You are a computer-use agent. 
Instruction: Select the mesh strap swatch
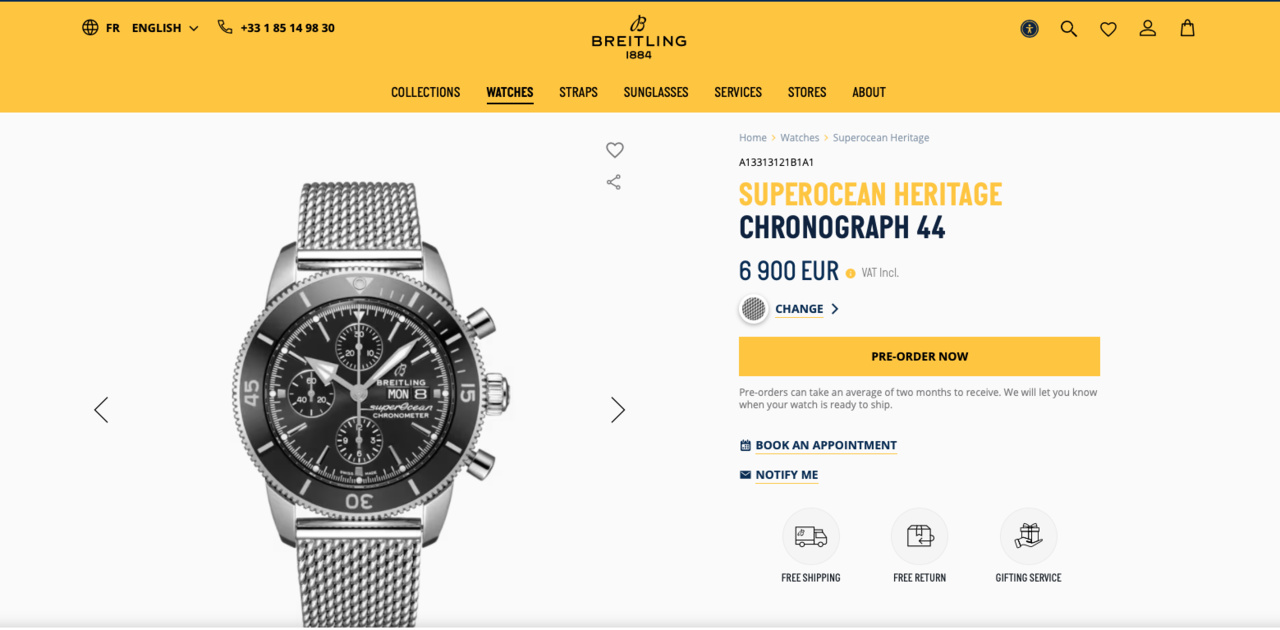(x=754, y=309)
